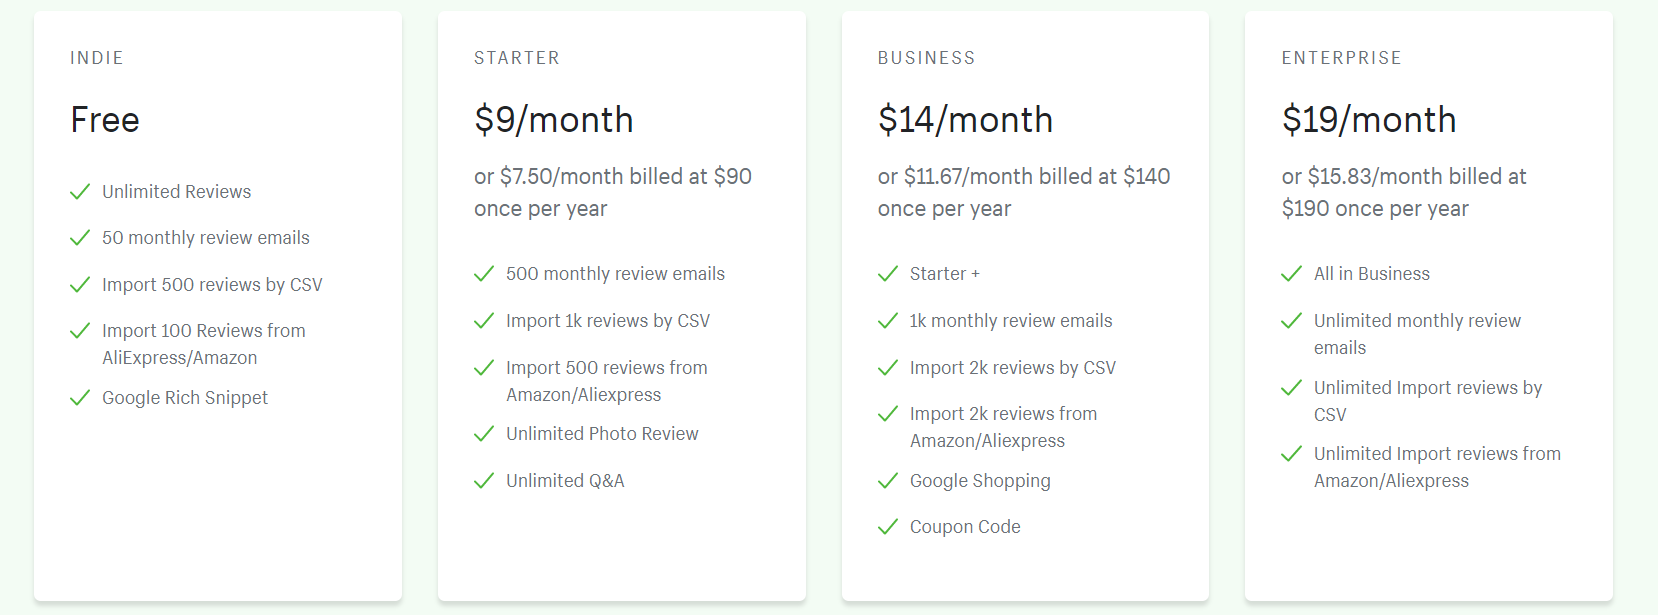The height and width of the screenshot is (615, 1658).
Task: Click the $19/month price text
Action: 1369,120
